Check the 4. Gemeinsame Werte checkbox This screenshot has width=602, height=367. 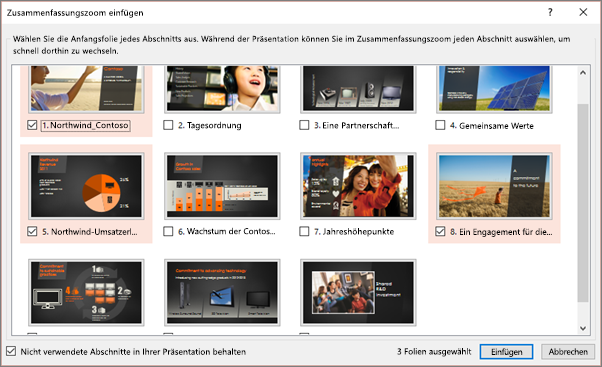[440, 125]
